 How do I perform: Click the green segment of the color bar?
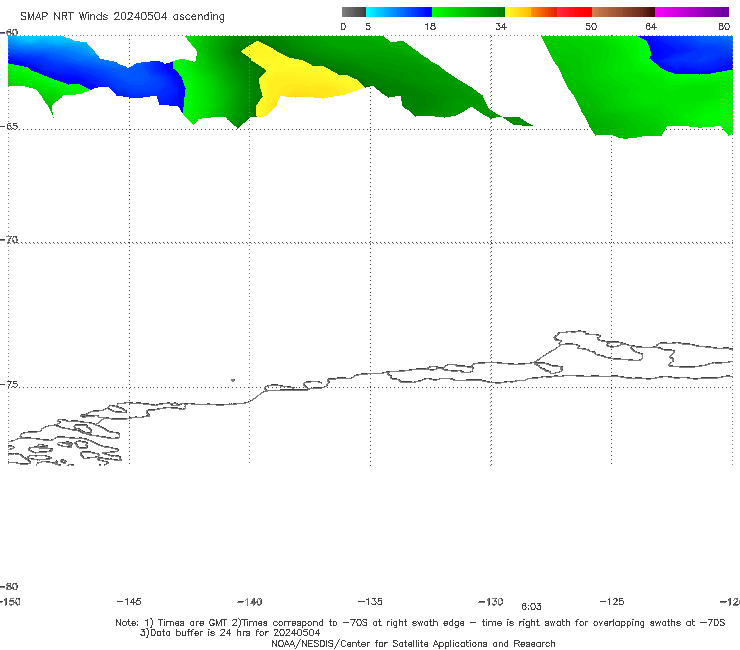[468, 12]
